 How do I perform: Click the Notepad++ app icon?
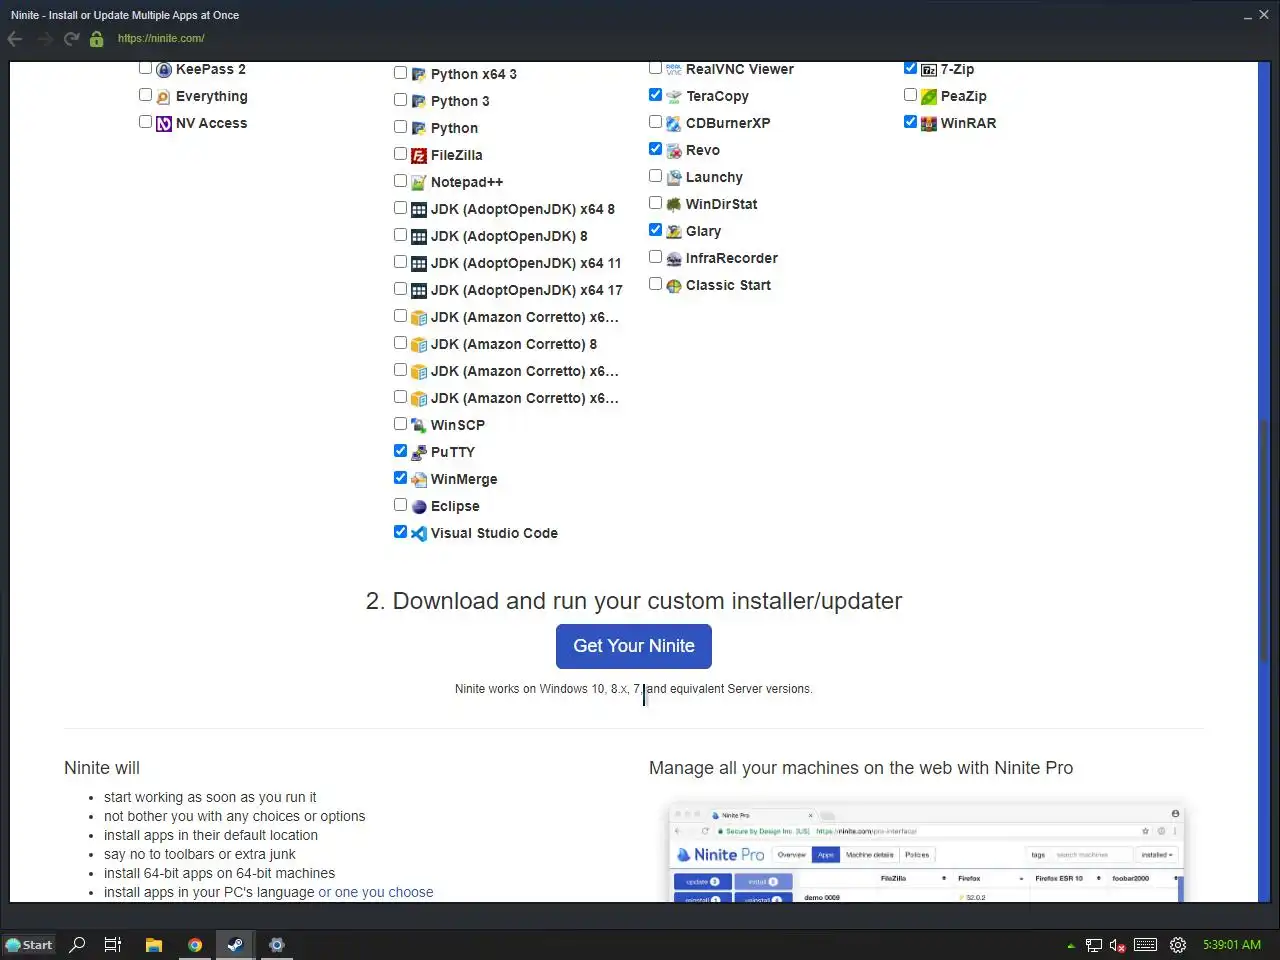point(419,183)
